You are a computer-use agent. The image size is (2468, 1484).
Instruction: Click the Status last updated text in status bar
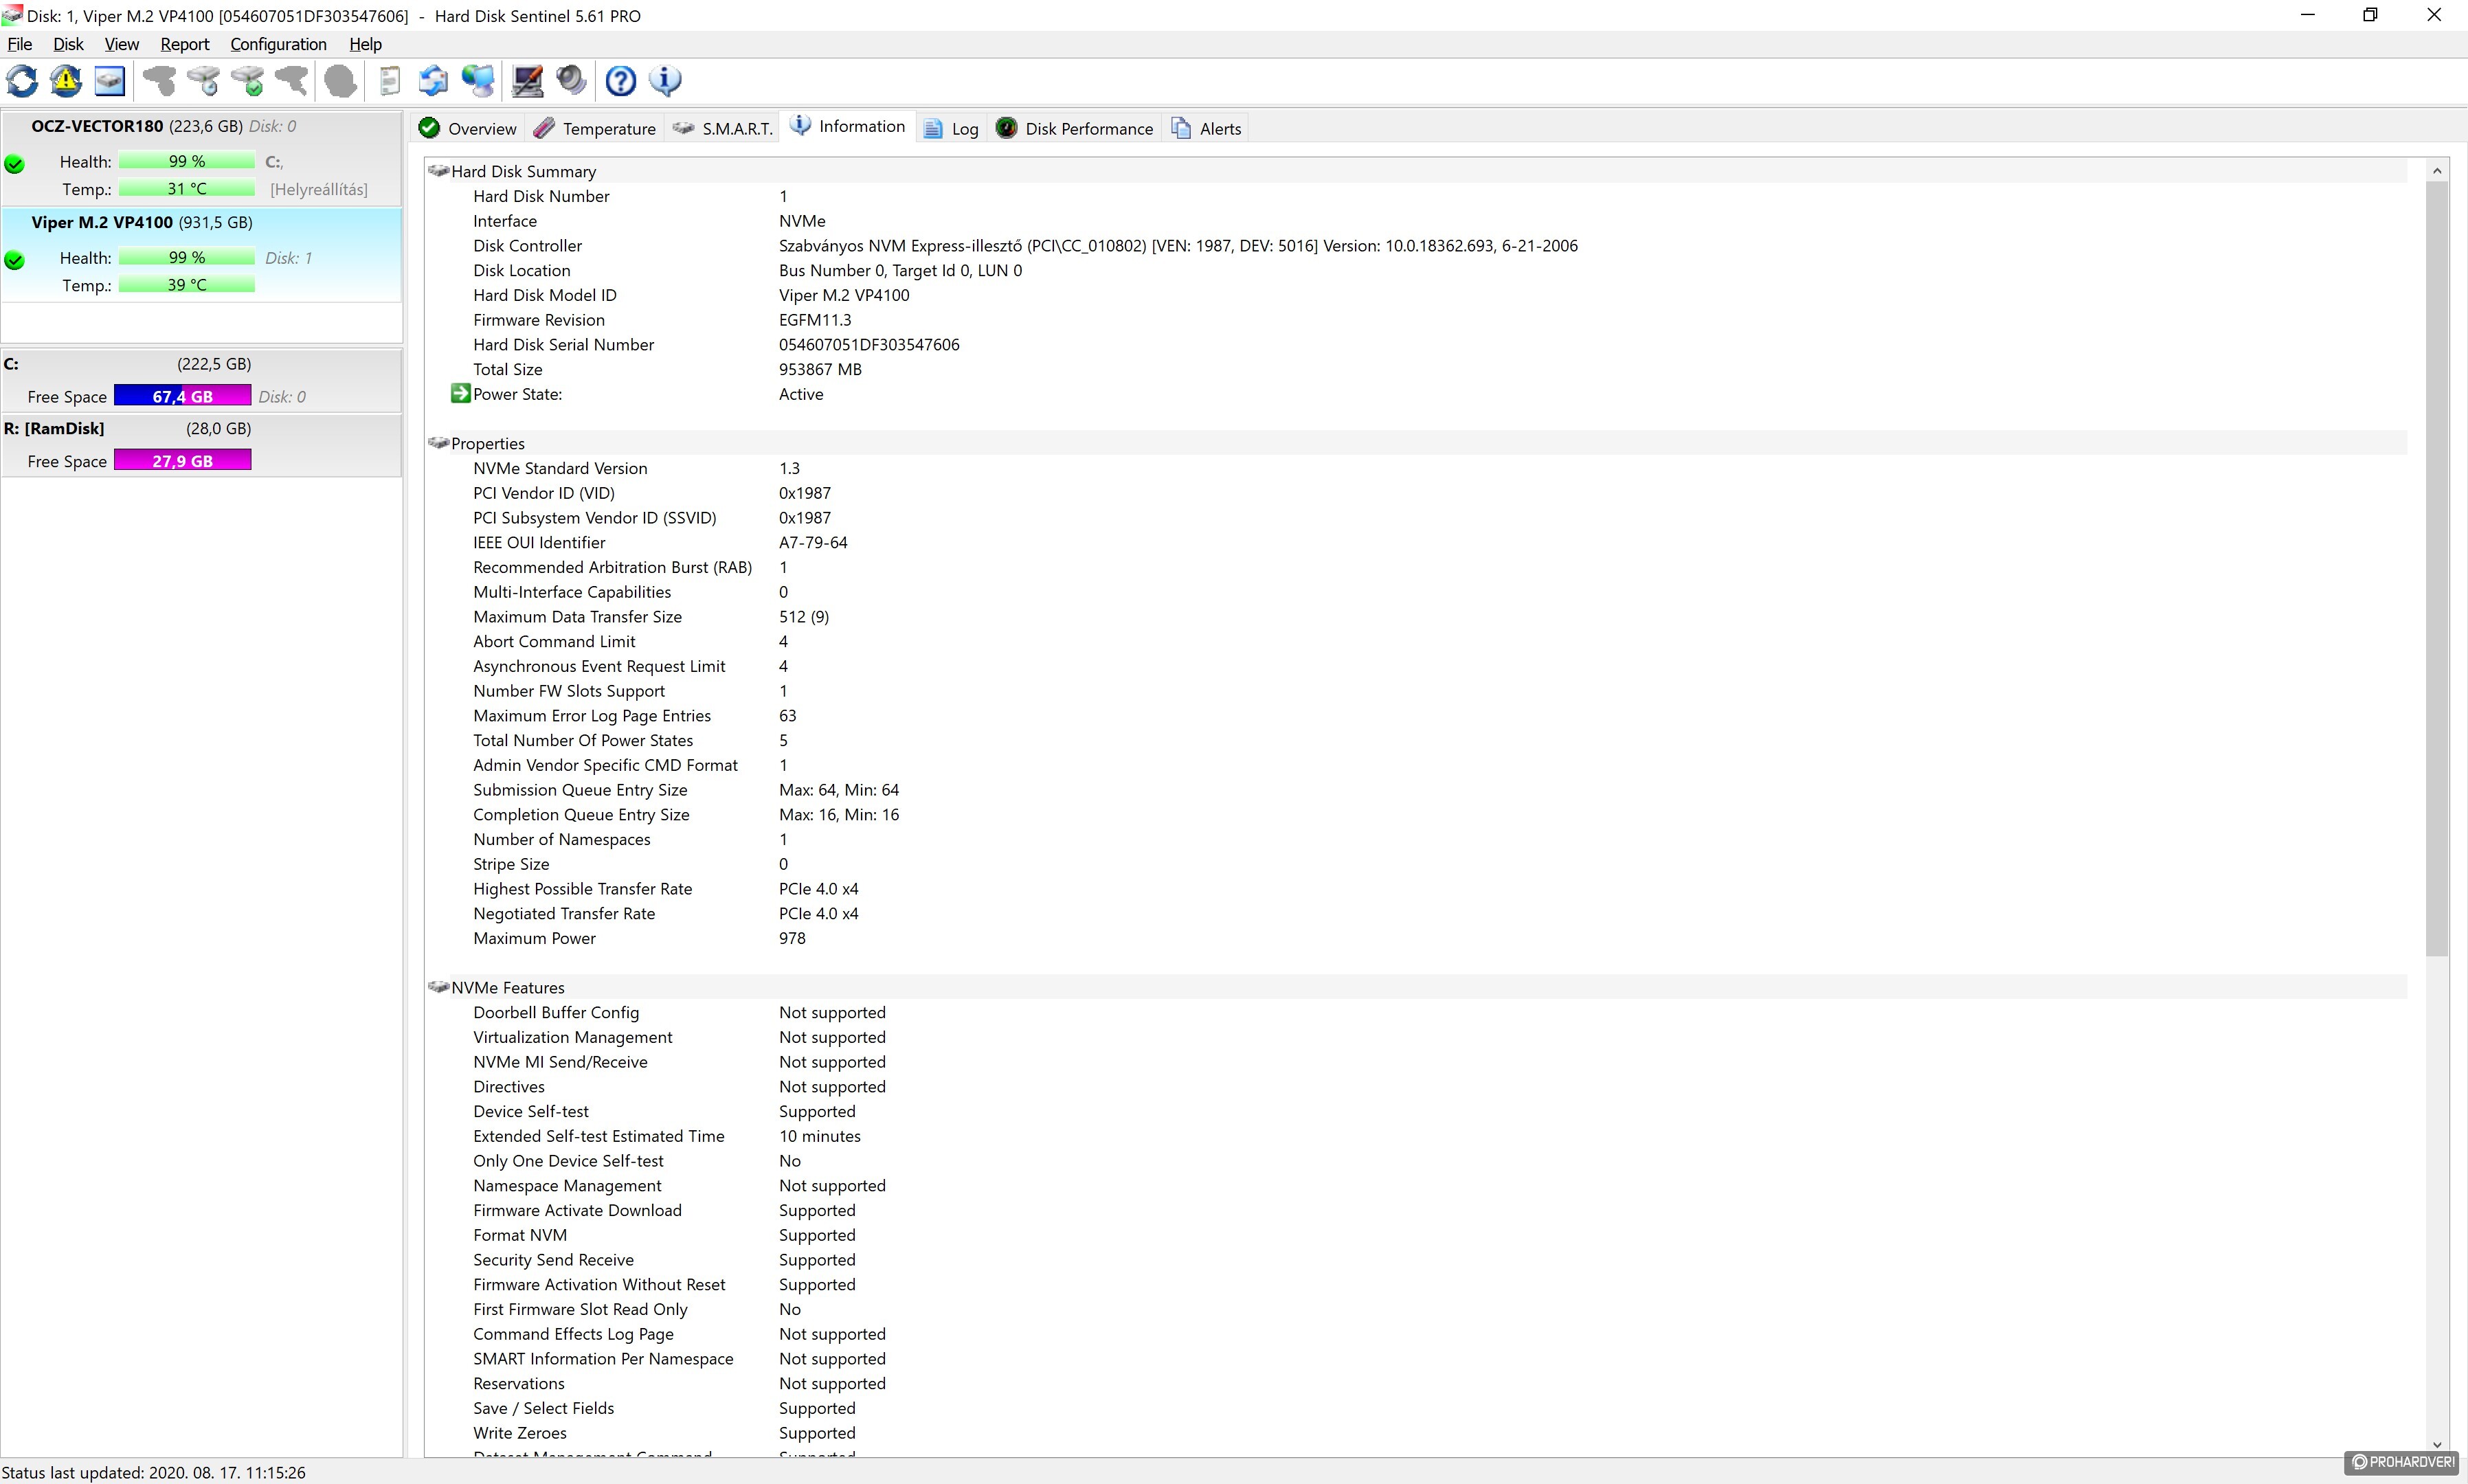pos(154,1472)
